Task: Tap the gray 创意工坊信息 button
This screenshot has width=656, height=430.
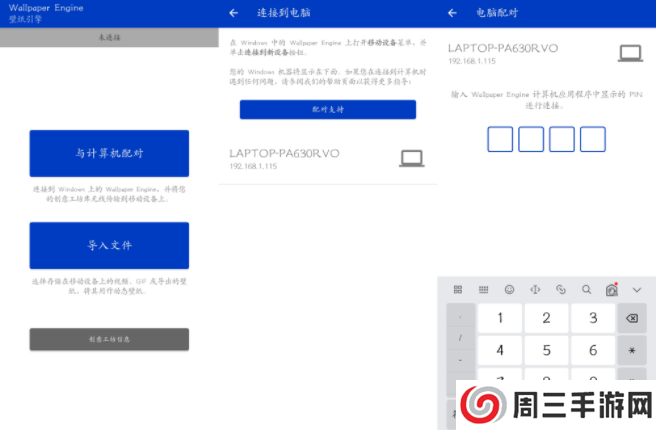Action: [109, 339]
